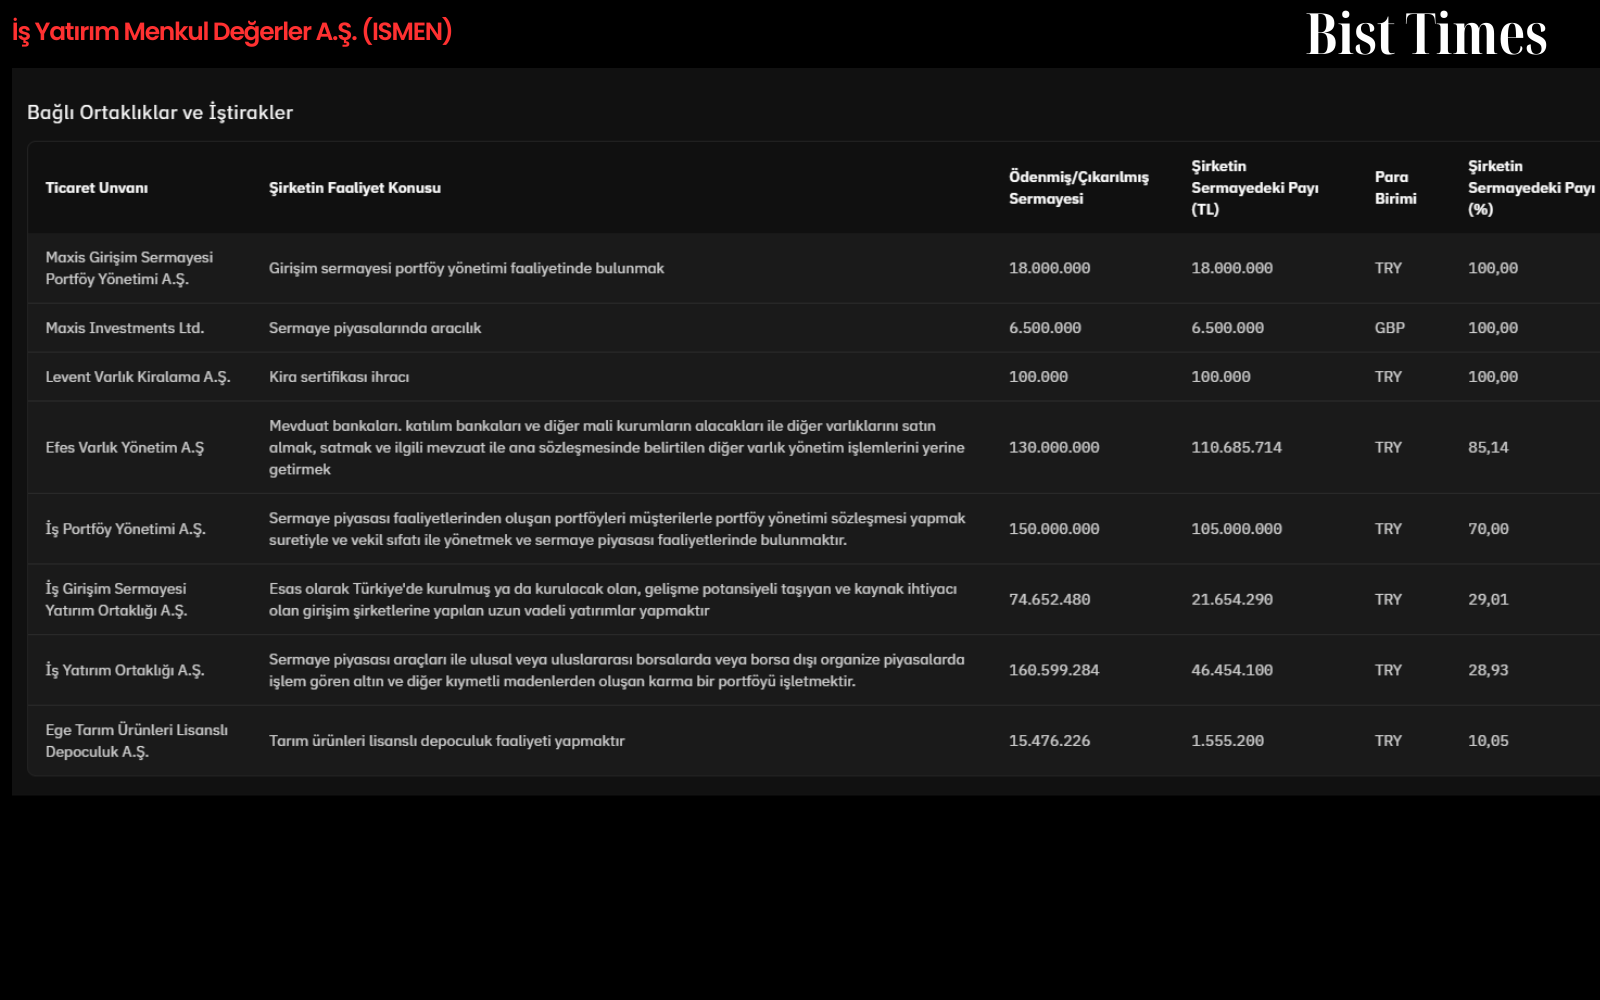1600x1000 pixels.
Task: Click the Şirketin Faaliyet Konusu column header
Action: (x=354, y=188)
